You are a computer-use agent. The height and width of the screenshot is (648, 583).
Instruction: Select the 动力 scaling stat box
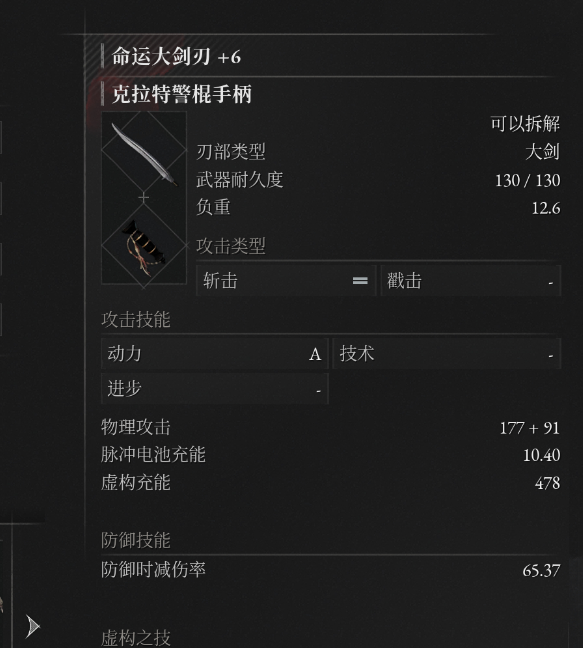click(215, 354)
